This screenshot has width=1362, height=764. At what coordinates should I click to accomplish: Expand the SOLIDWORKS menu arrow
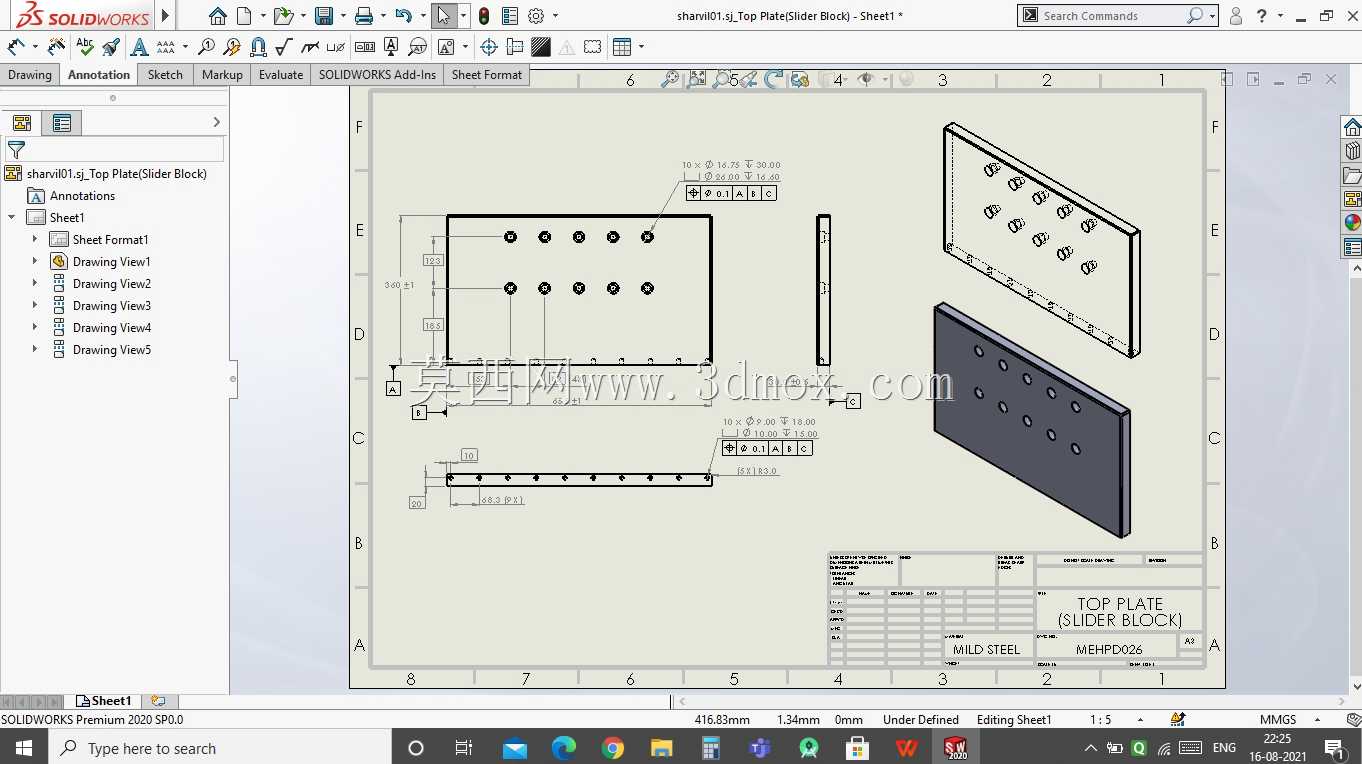[166, 16]
